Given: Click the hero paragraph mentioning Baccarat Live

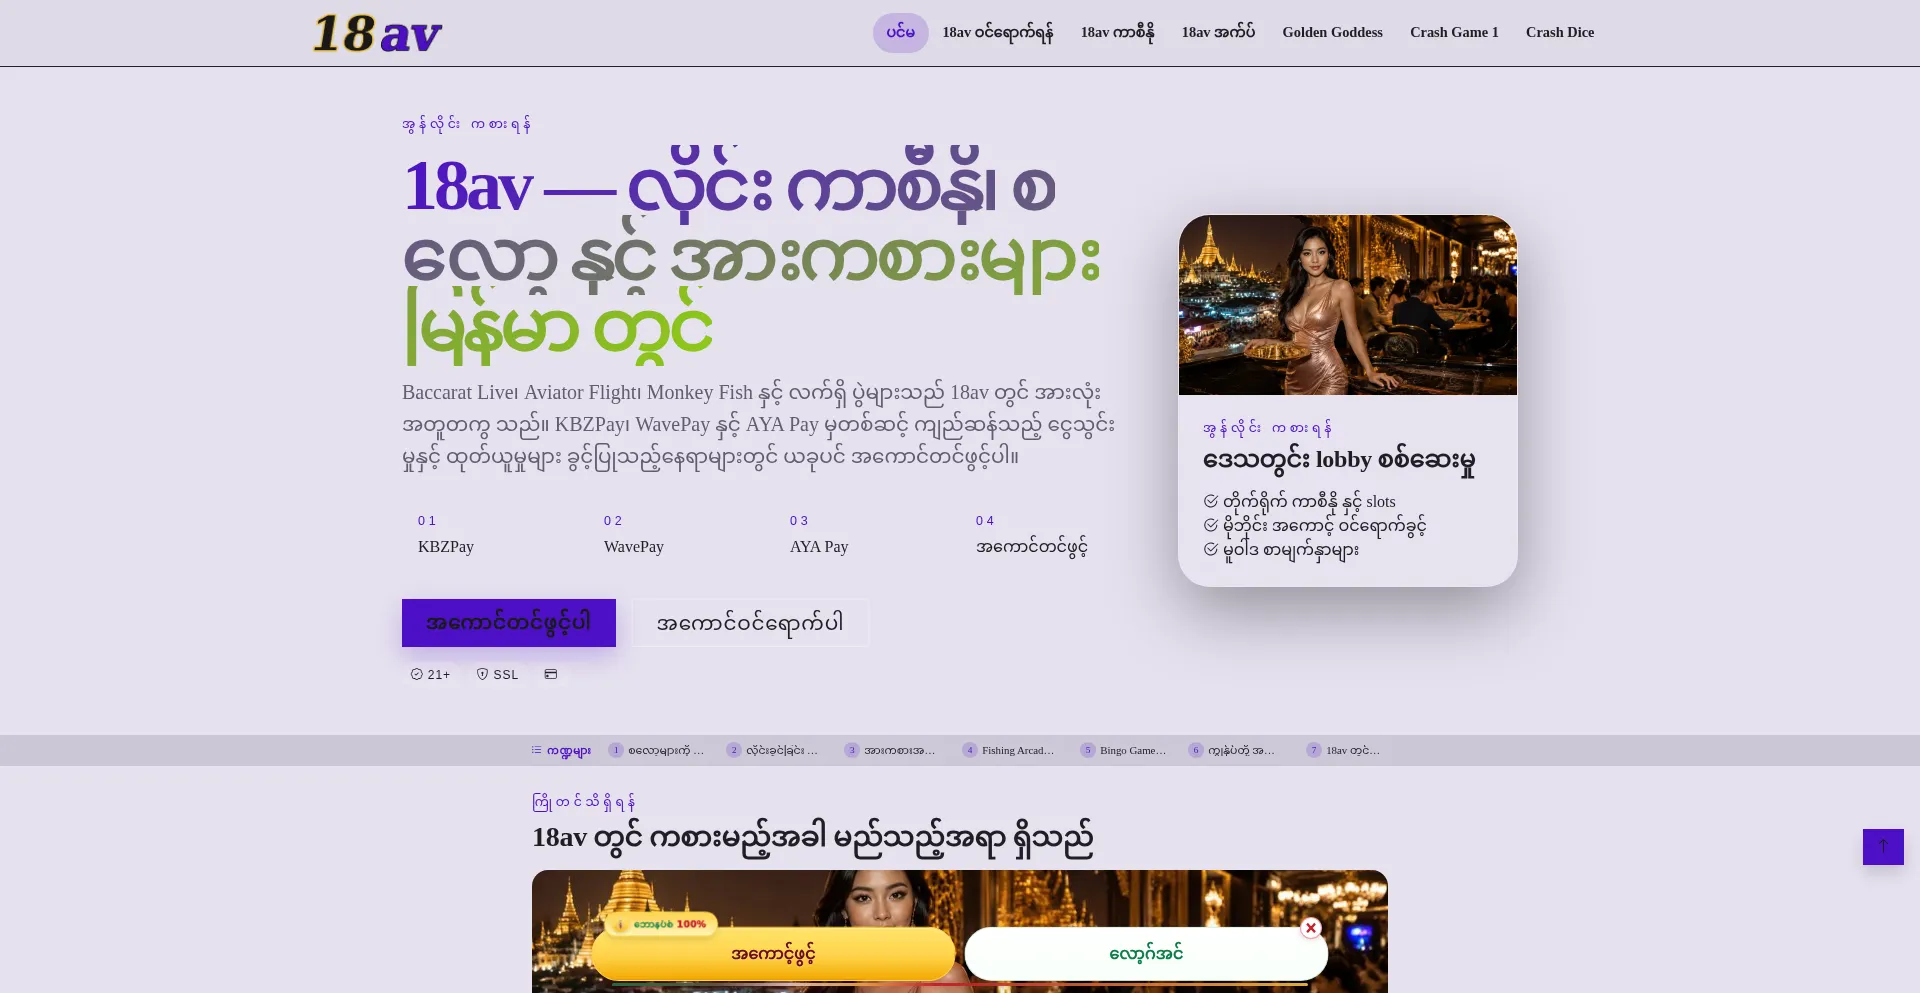Looking at the screenshot, I should [x=759, y=425].
